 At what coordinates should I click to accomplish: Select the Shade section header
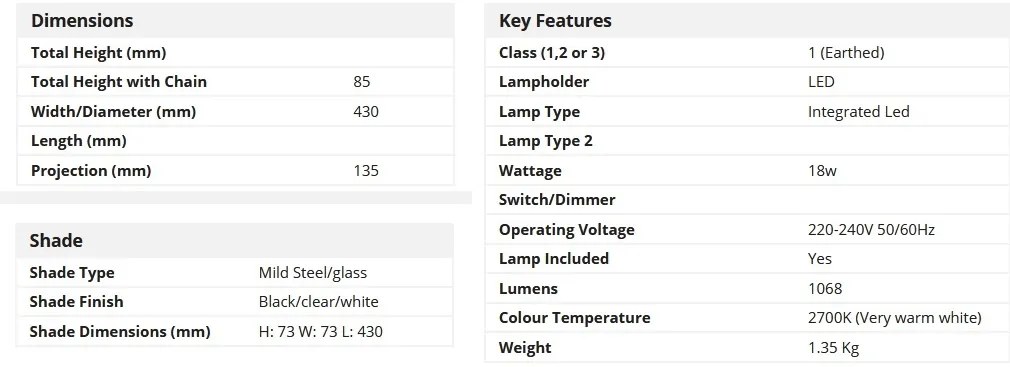(x=56, y=241)
